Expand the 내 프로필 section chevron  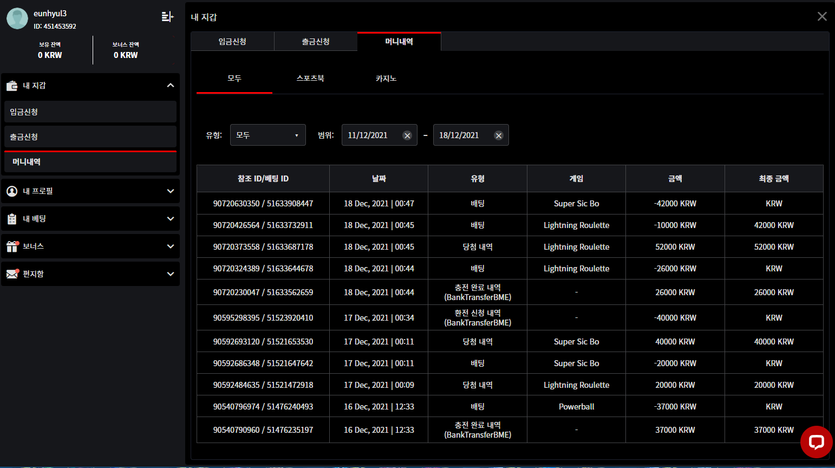pos(170,191)
